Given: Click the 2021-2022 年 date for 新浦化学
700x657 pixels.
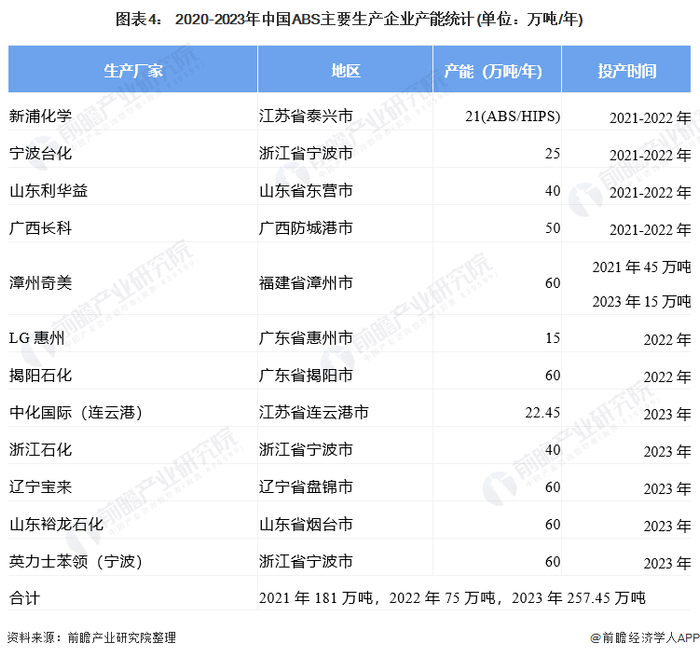Looking at the screenshot, I should click(x=650, y=118).
